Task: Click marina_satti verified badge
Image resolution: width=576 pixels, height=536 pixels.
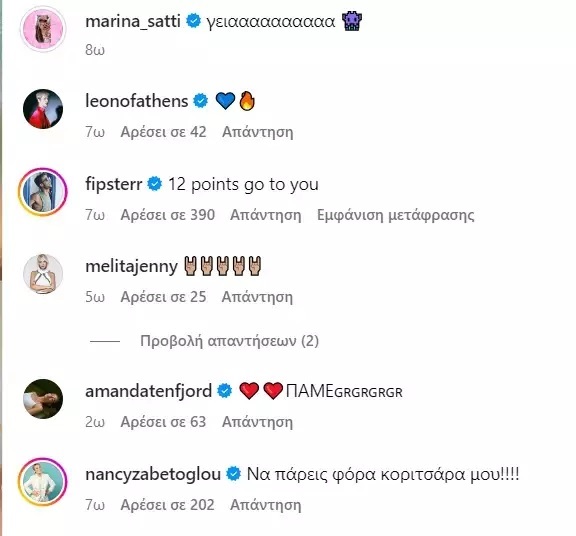Action: click(x=194, y=21)
